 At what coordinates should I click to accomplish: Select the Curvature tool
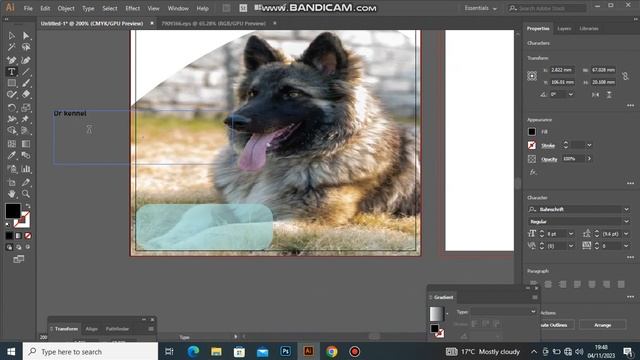coord(26,60)
